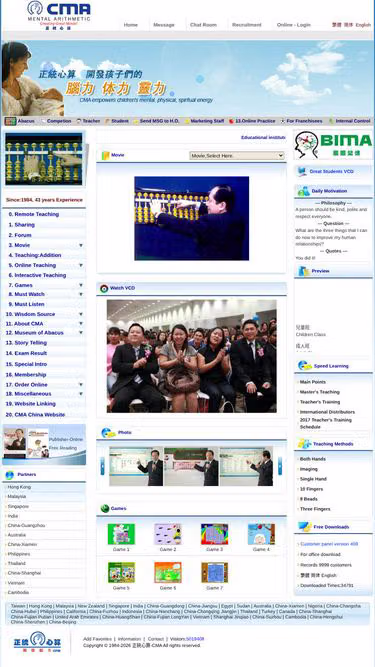Open the Competion toolbar link
375x667 pixels.
coord(59,121)
